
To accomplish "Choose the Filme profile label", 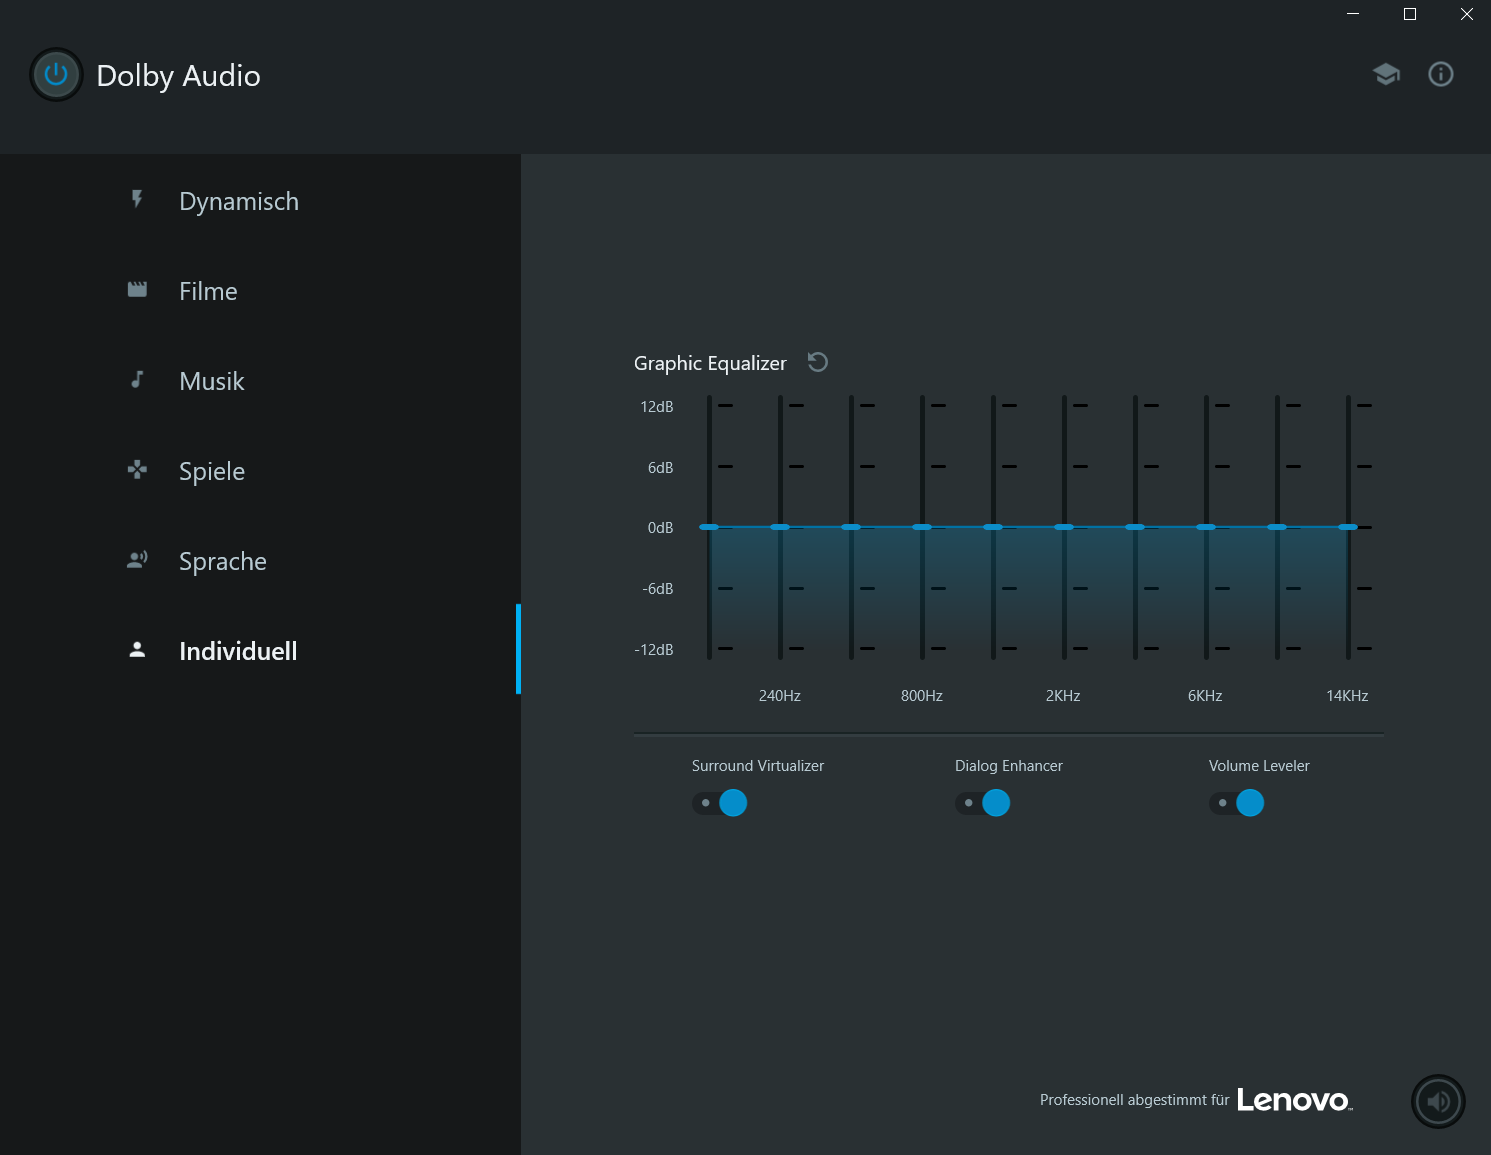I will [x=208, y=291].
